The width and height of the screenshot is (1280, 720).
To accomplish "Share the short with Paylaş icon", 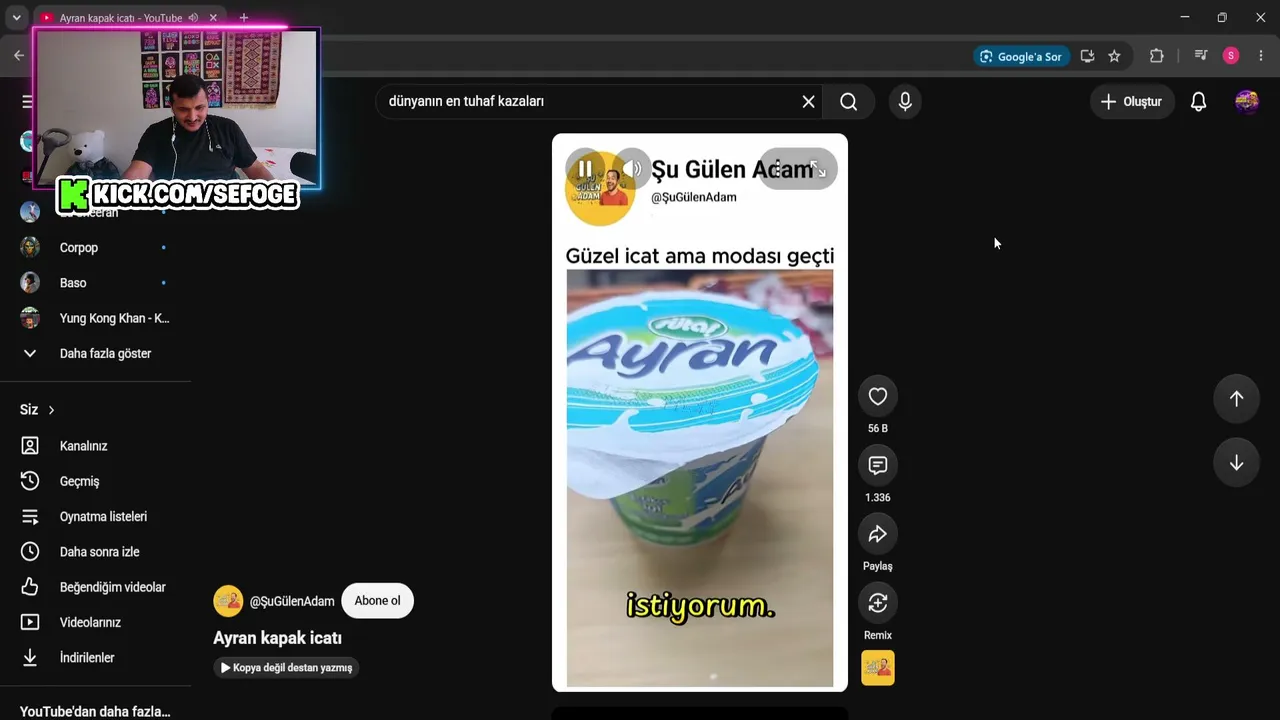I will (x=878, y=534).
